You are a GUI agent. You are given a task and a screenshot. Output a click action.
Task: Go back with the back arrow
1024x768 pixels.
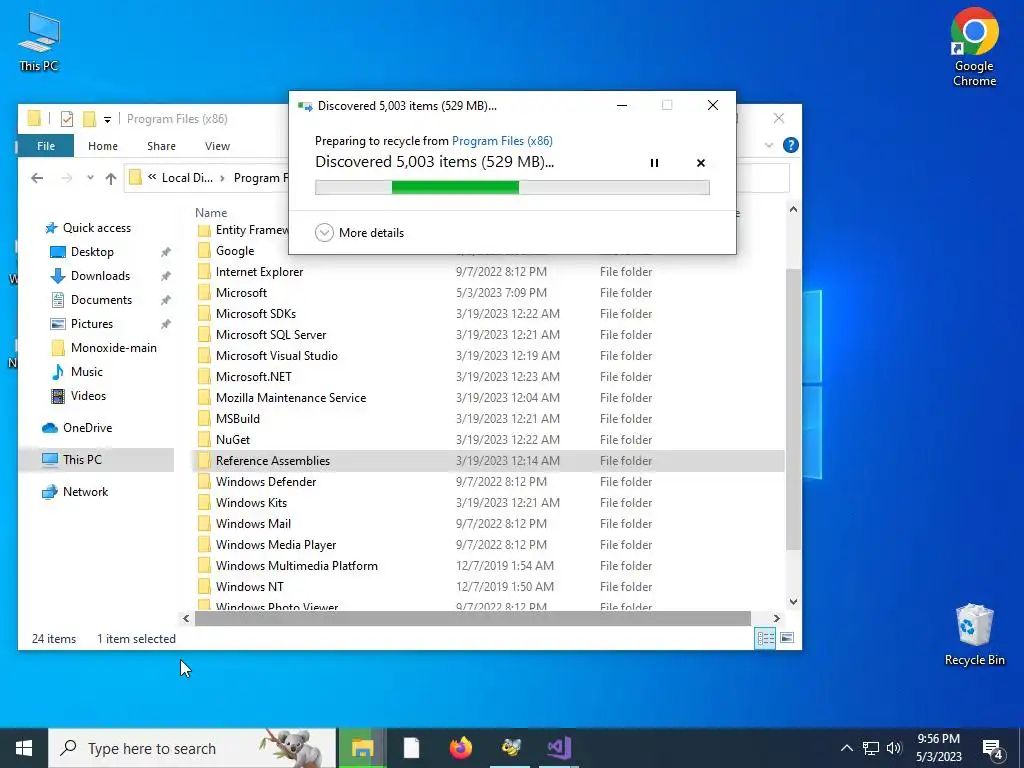(37, 178)
